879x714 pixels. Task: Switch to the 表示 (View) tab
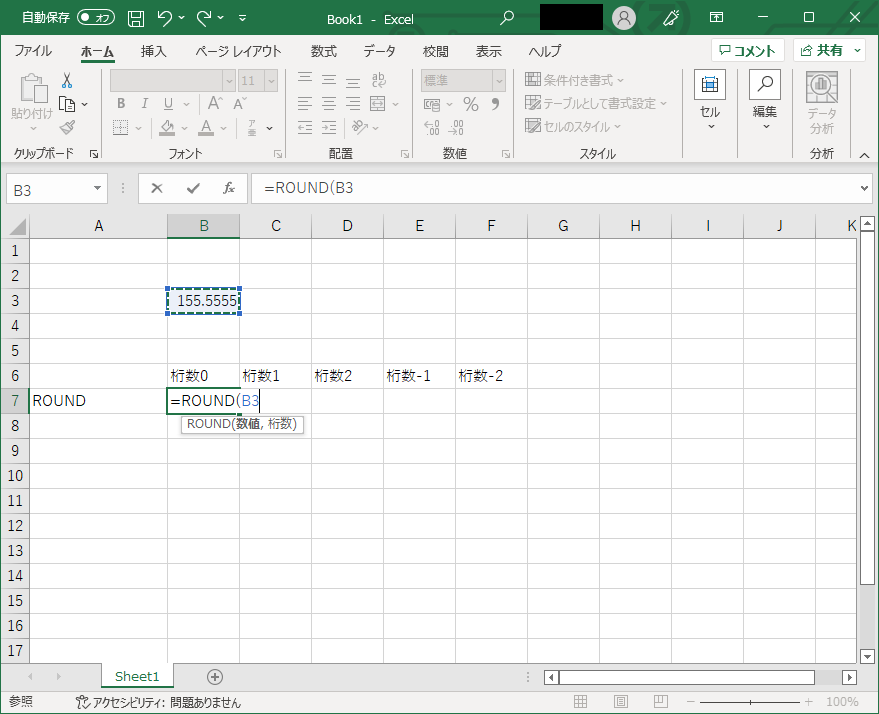[488, 51]
